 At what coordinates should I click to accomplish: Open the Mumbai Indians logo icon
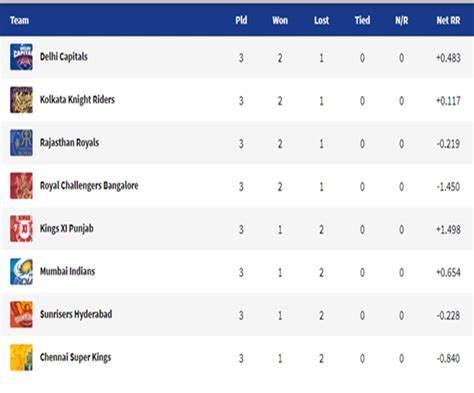(21, 272)
